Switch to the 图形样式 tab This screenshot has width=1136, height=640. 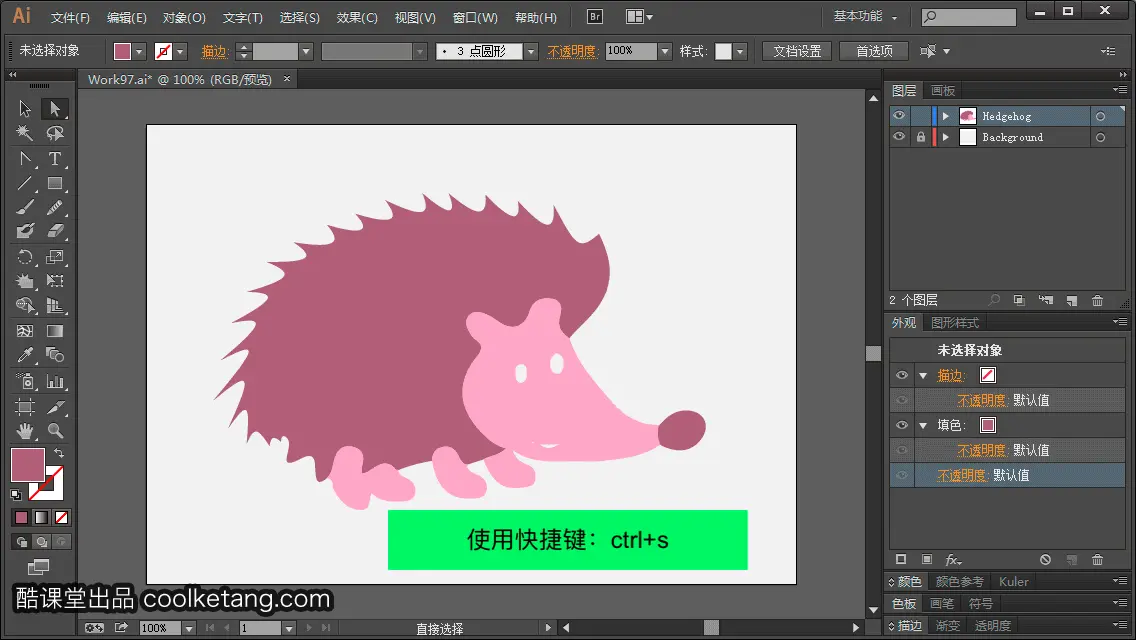(x=955, y=323)
